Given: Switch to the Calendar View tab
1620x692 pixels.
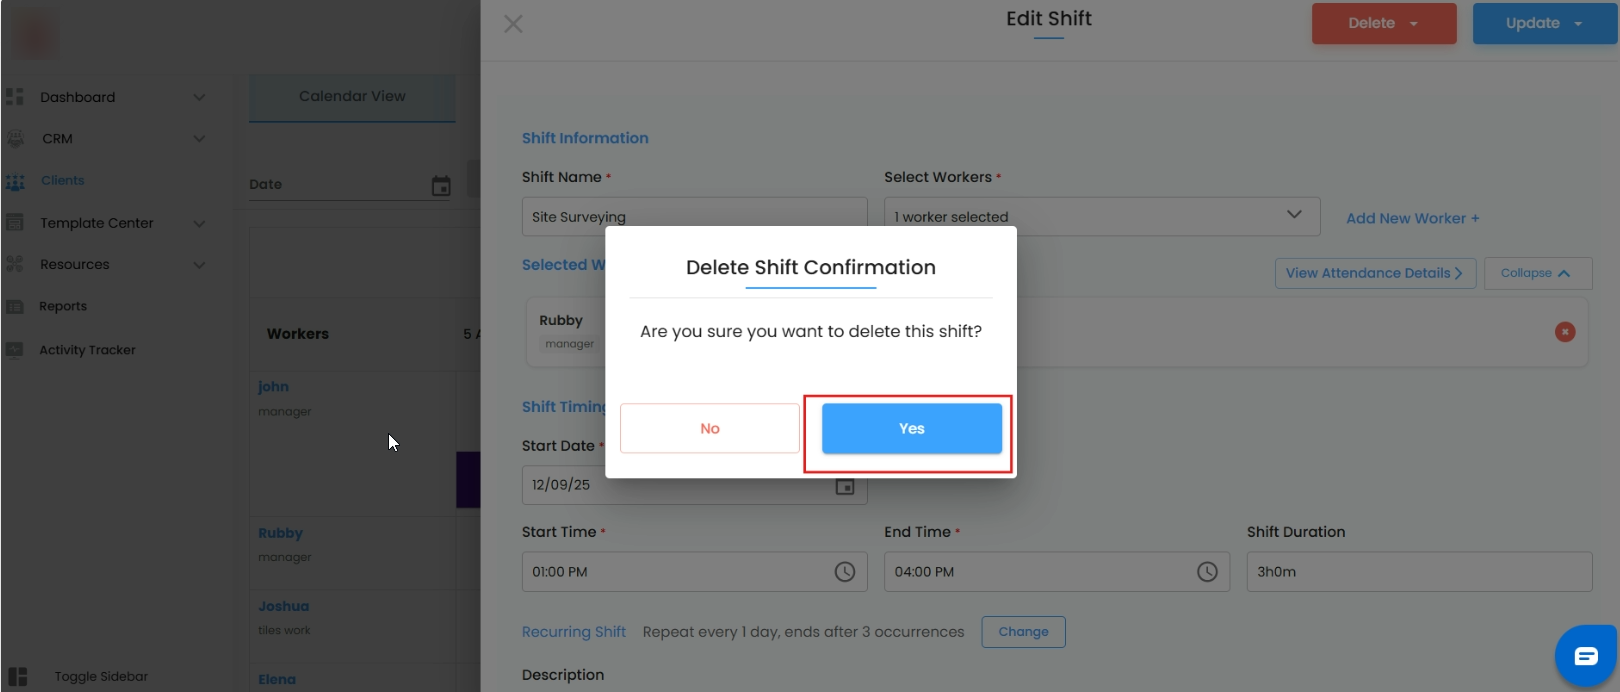Looking at the screenshot, I should point(352,97).
